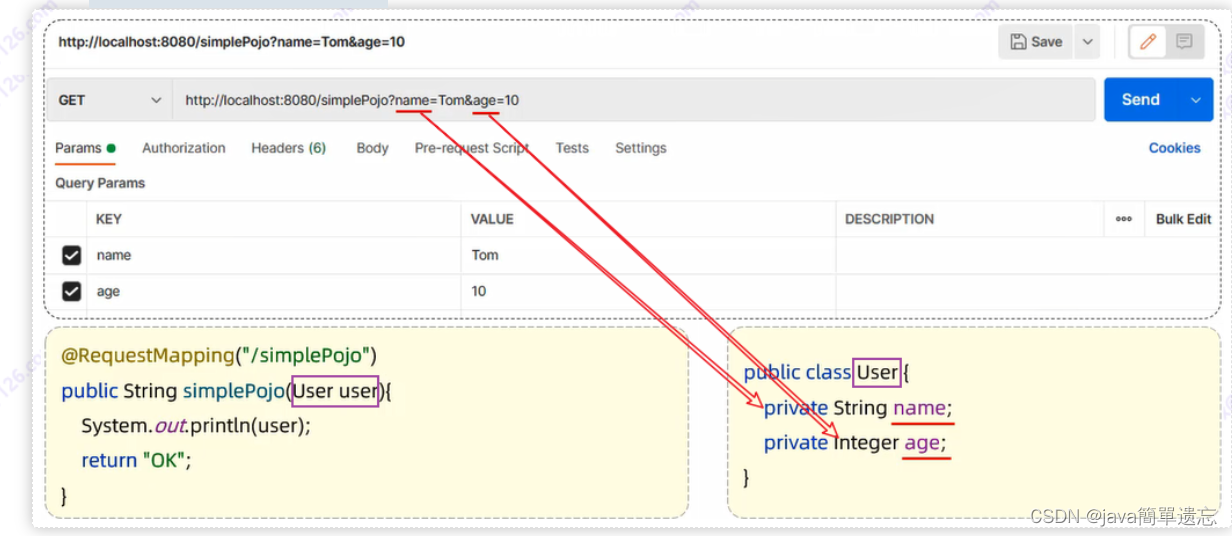Click the value cell containing 10
The height and width of the screenshot is (536, 1232).
coord(649,292)
